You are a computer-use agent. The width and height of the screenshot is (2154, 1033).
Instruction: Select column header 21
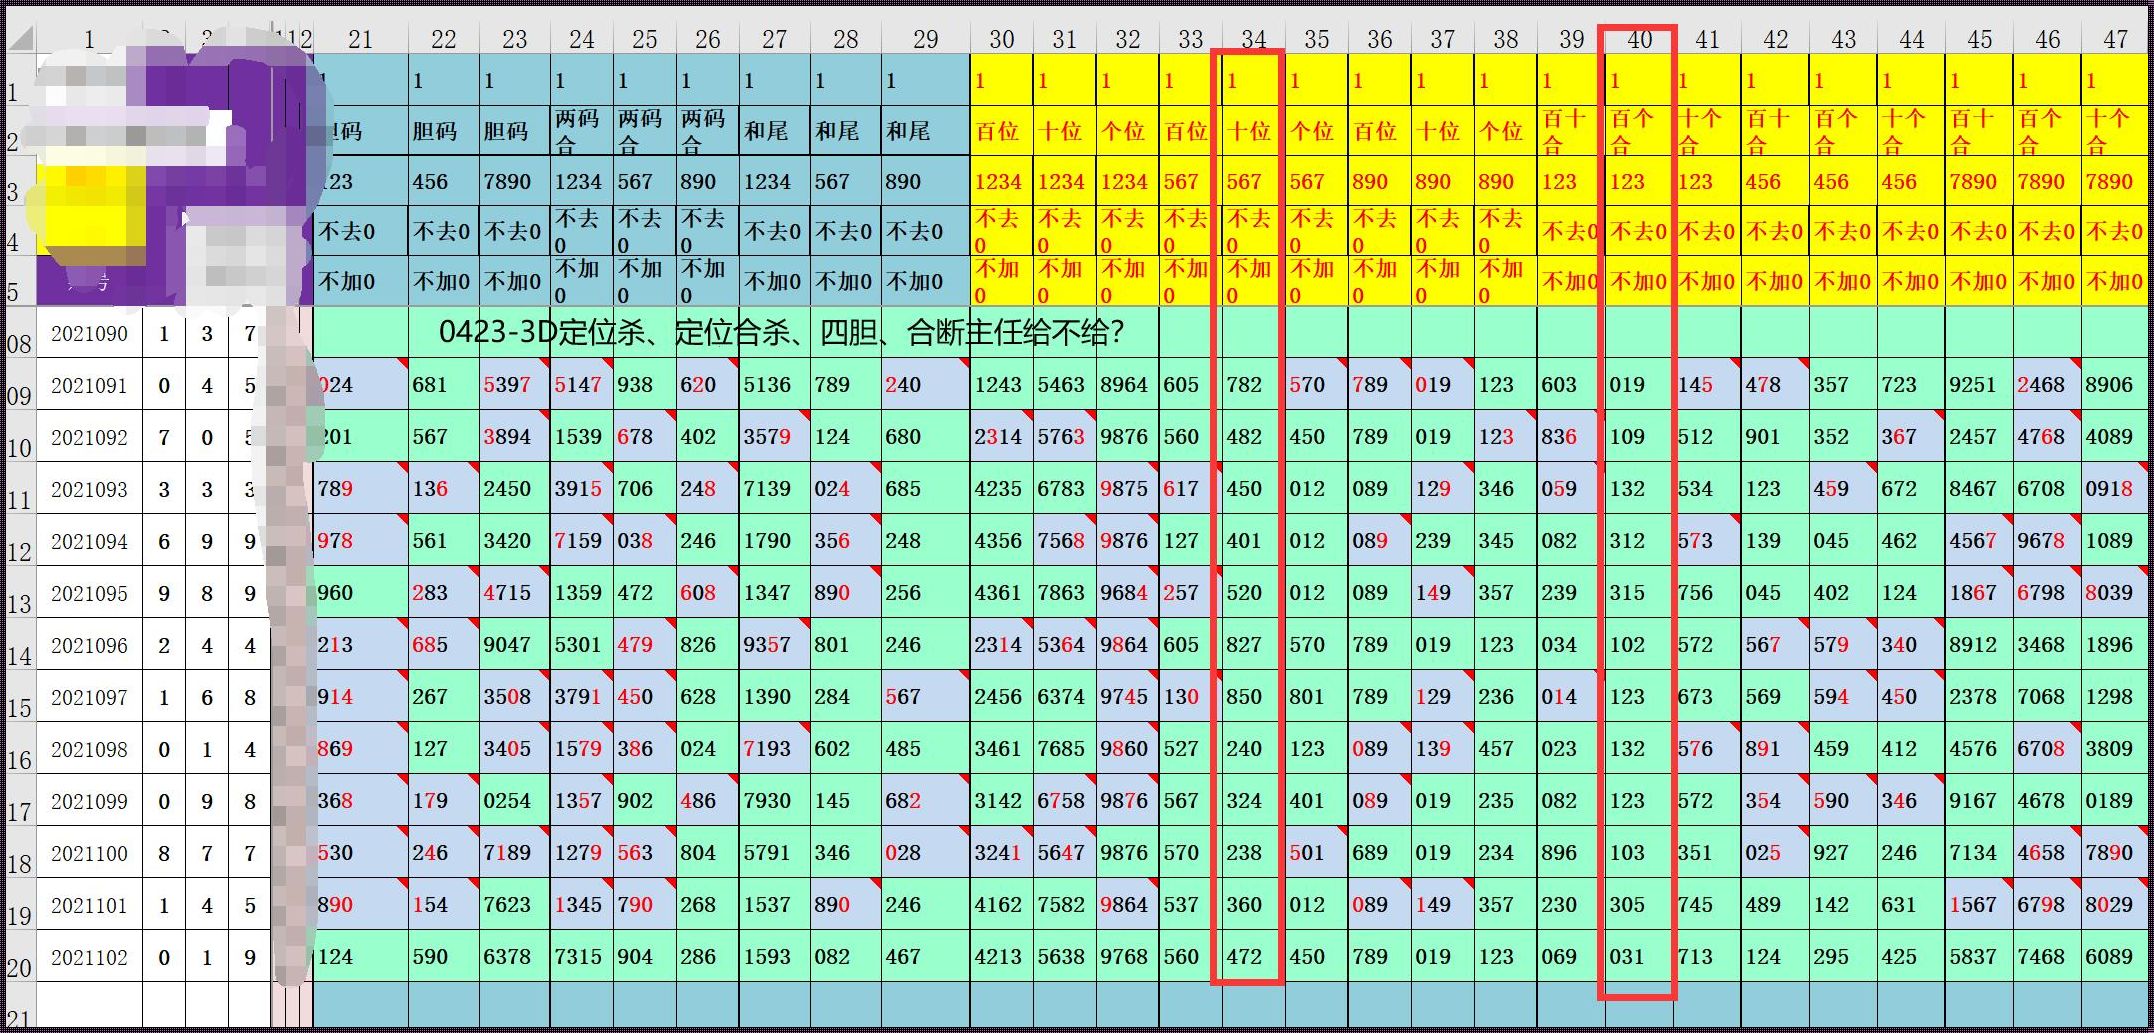360,39
